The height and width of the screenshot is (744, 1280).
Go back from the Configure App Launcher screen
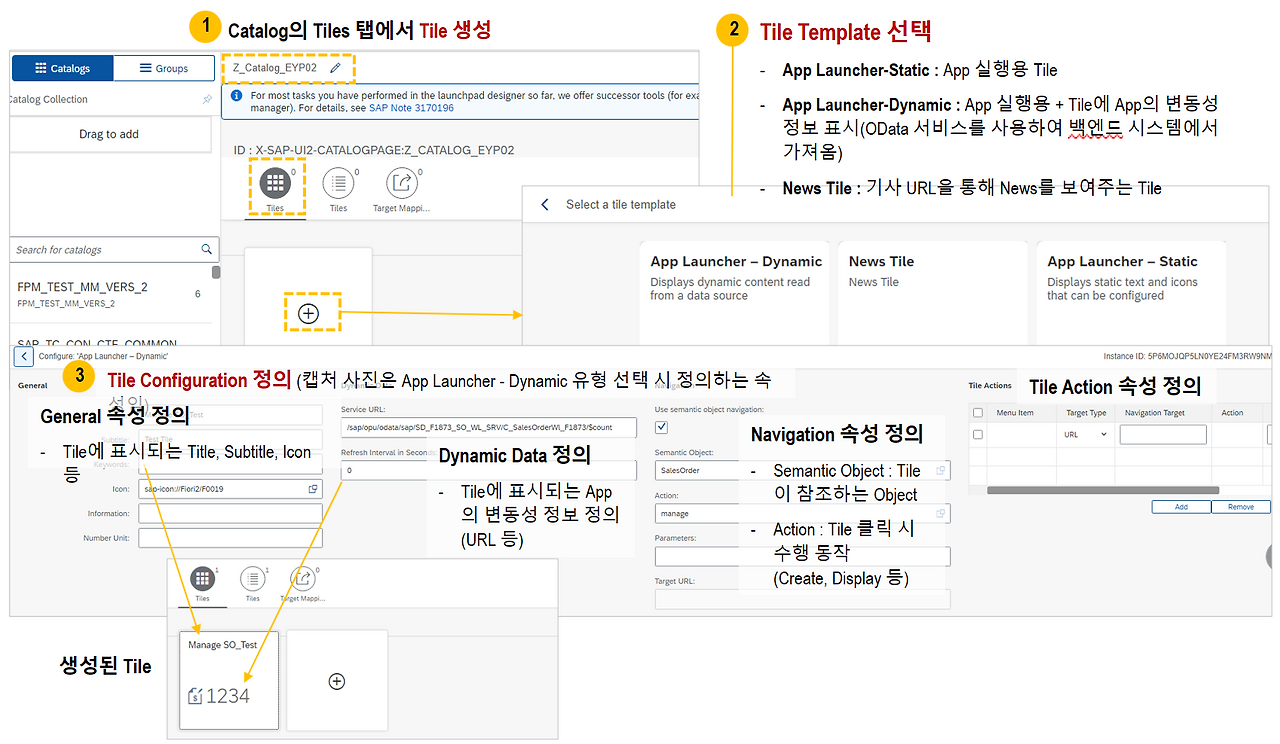(x=26, y=356)
